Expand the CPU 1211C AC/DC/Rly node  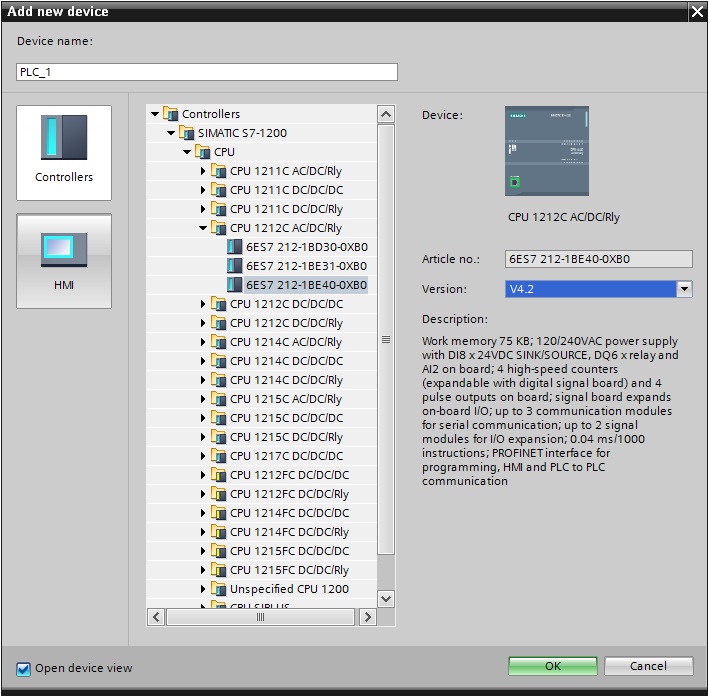click(203, 171)
